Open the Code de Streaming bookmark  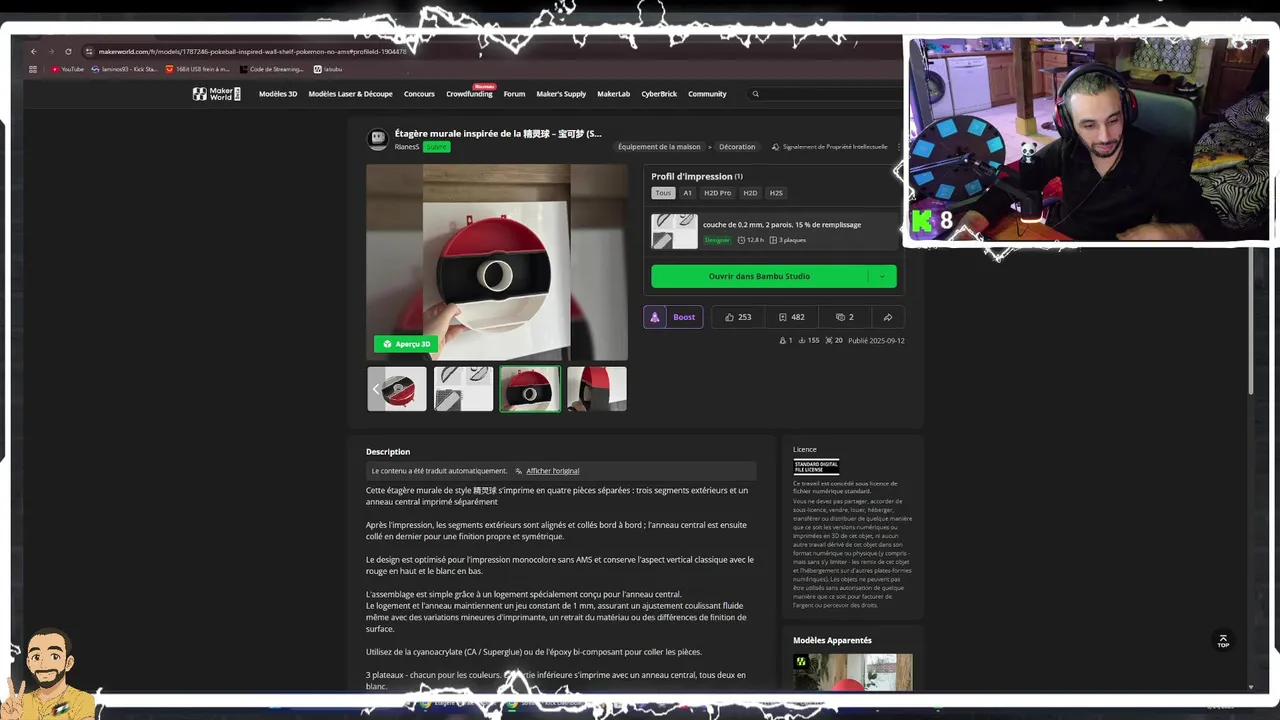tap(271, 69)
